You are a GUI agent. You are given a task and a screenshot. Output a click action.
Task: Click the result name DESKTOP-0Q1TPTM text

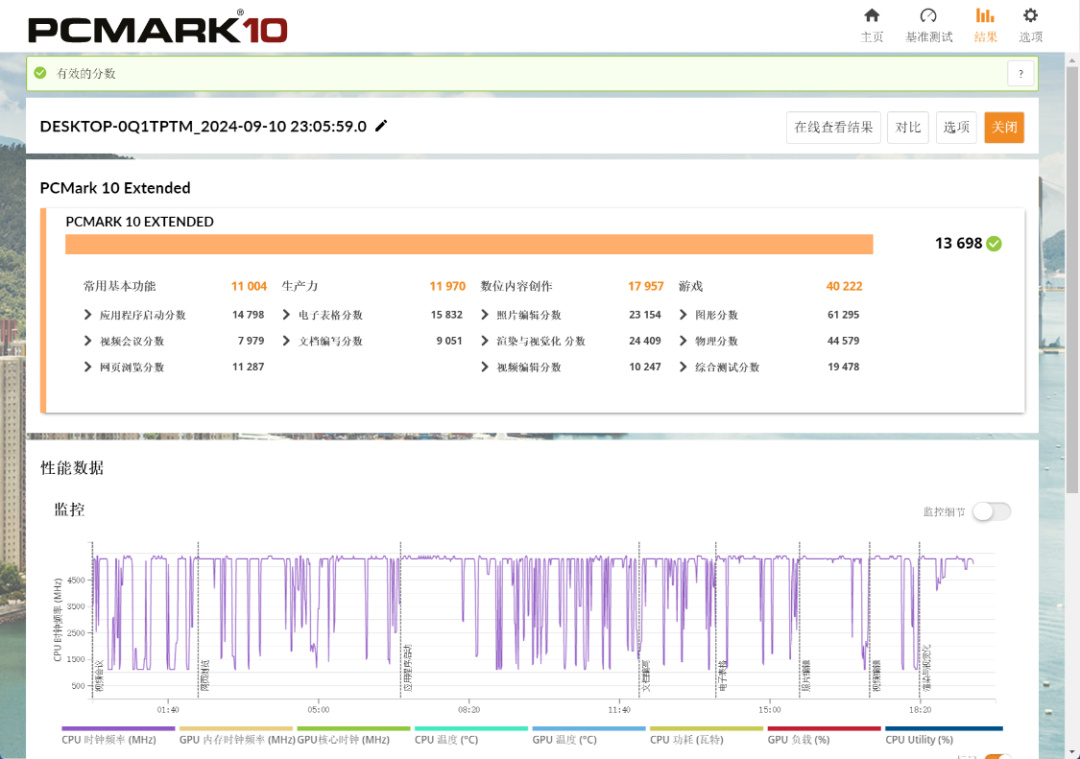pos(203,127)
